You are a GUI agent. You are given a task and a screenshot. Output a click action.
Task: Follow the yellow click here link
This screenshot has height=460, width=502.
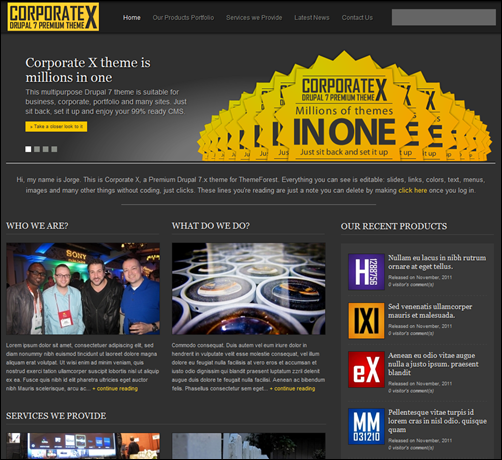pos(413,190)
